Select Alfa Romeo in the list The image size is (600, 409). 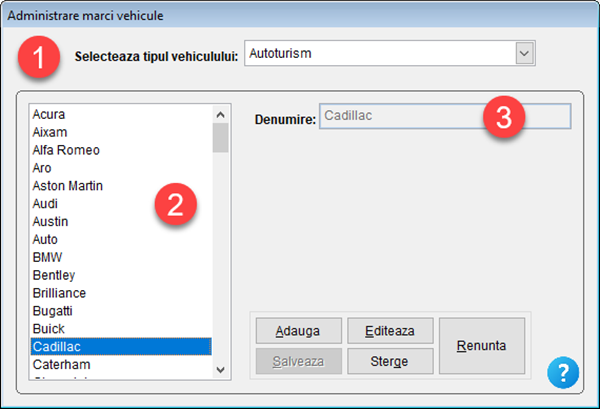click(121, 150)
